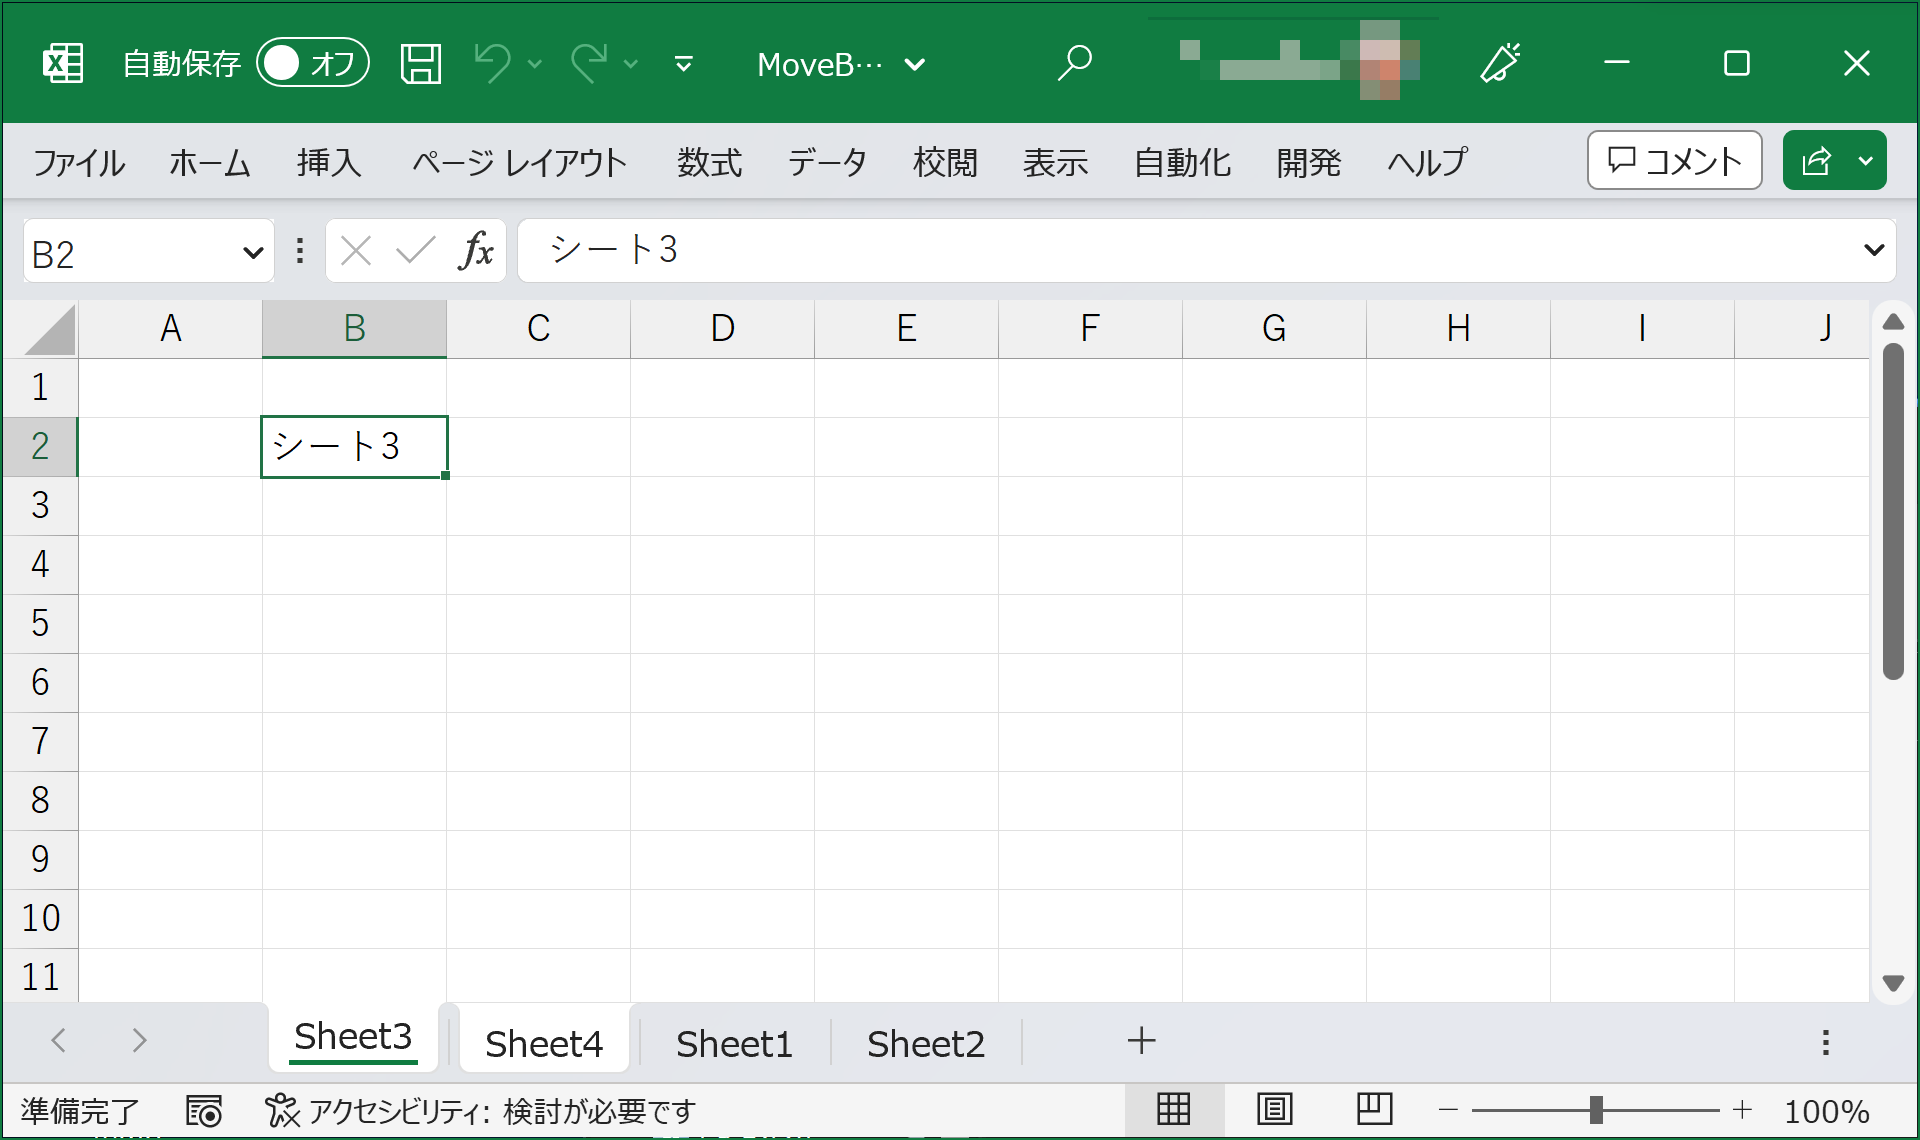Viewport: 1920px width, 1140px height.
Task: Open the ヘルプ tab
Action: [x=1427, y=162]
